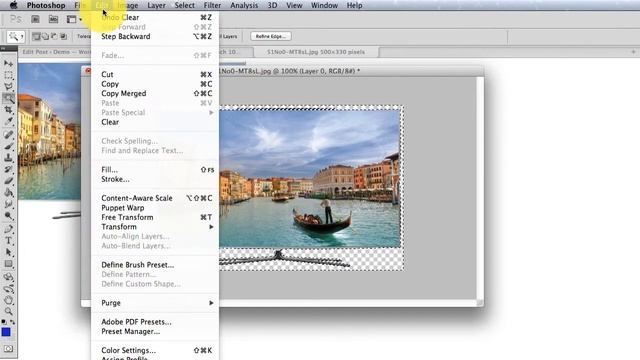
Task: Select the Dodge tool
Action: 9,216
